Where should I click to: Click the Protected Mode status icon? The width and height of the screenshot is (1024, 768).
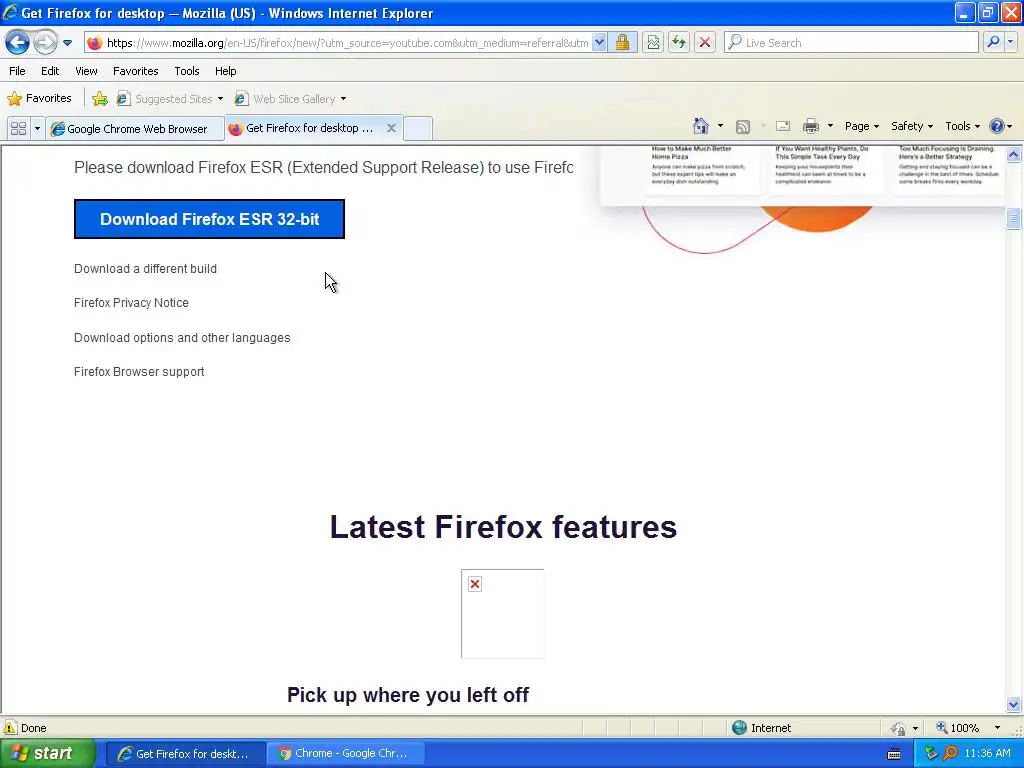[899, 728]
